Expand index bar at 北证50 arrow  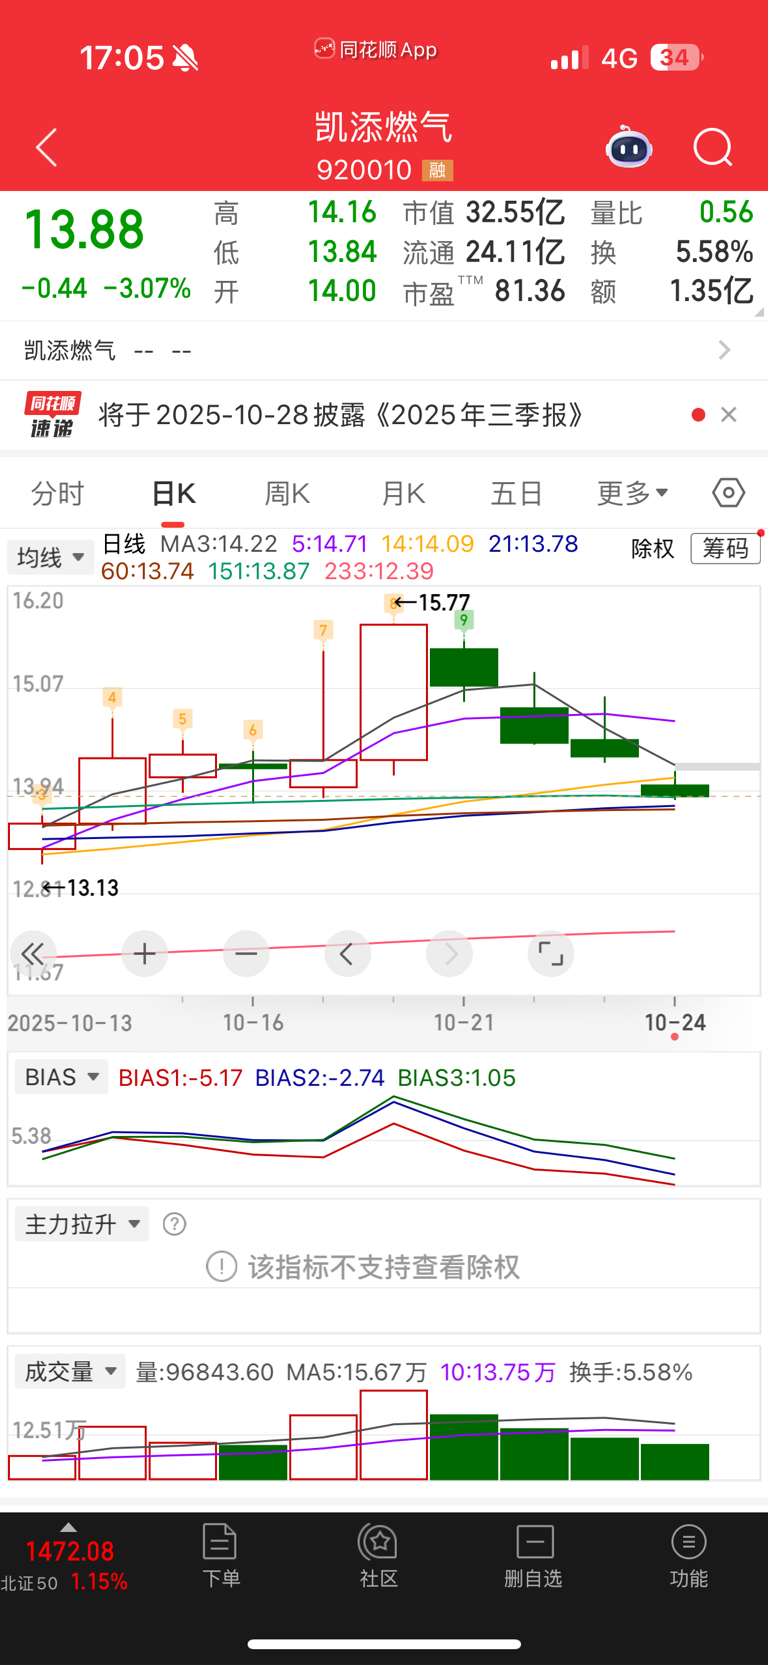68,1527
